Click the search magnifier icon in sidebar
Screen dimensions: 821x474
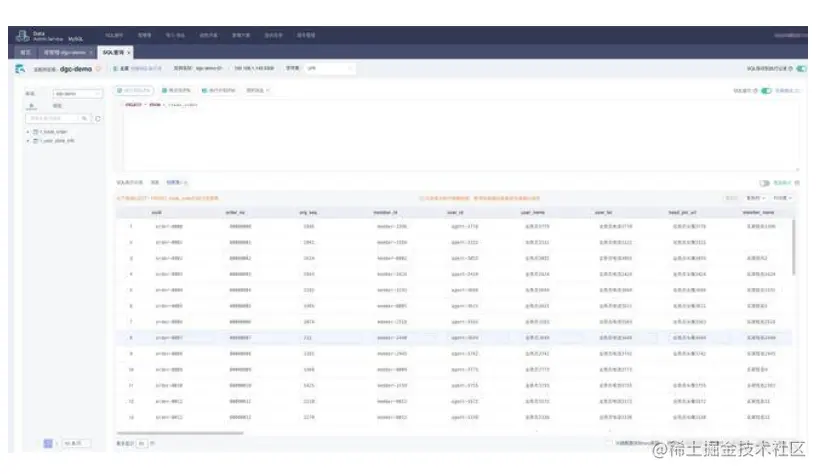(x=84, y=118)
